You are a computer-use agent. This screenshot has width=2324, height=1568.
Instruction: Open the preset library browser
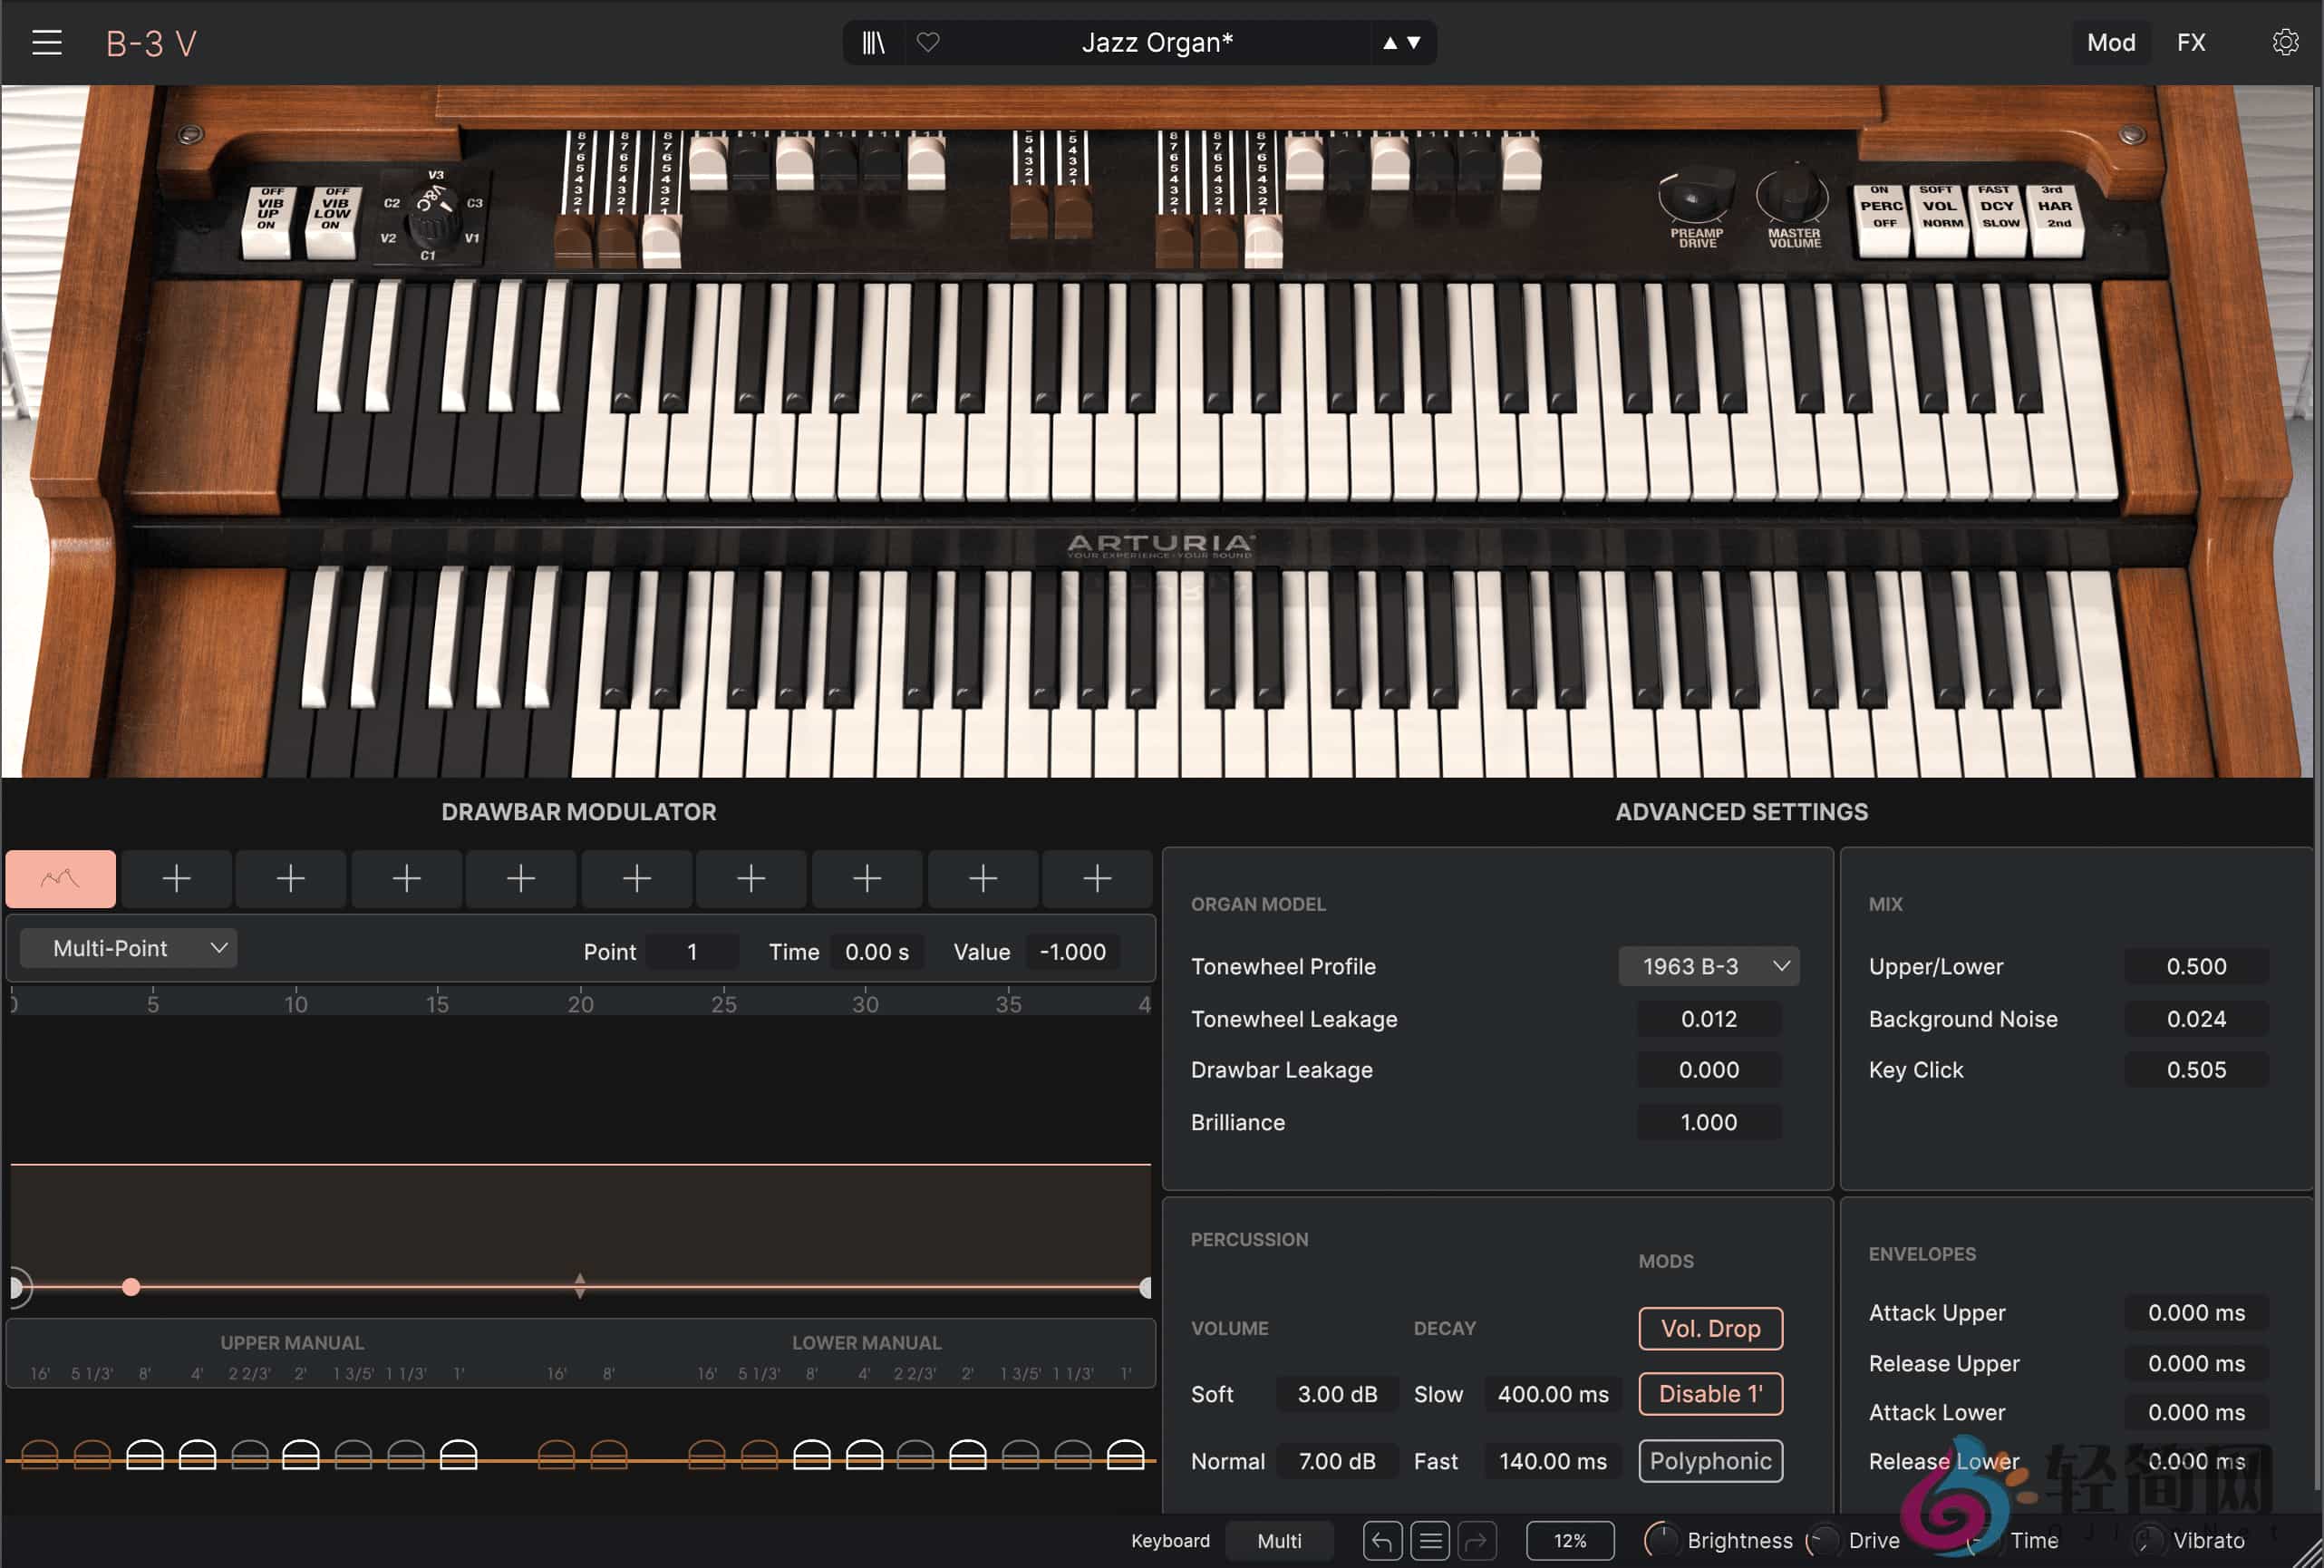873,42
